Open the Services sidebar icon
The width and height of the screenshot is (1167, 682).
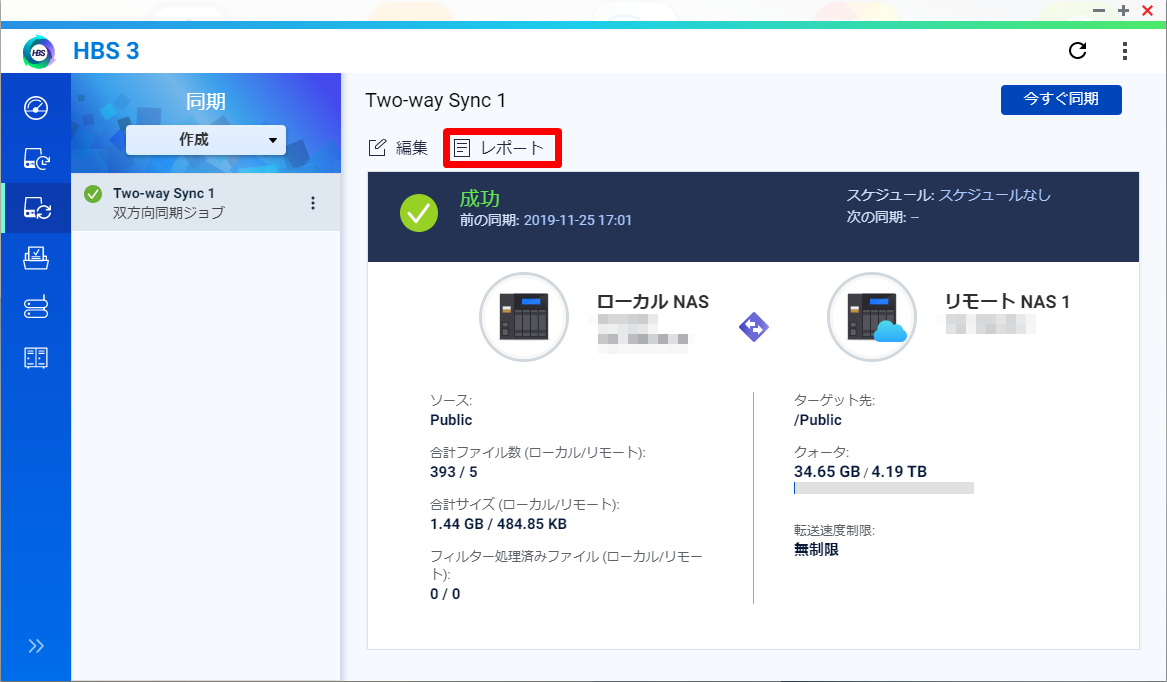36,357
